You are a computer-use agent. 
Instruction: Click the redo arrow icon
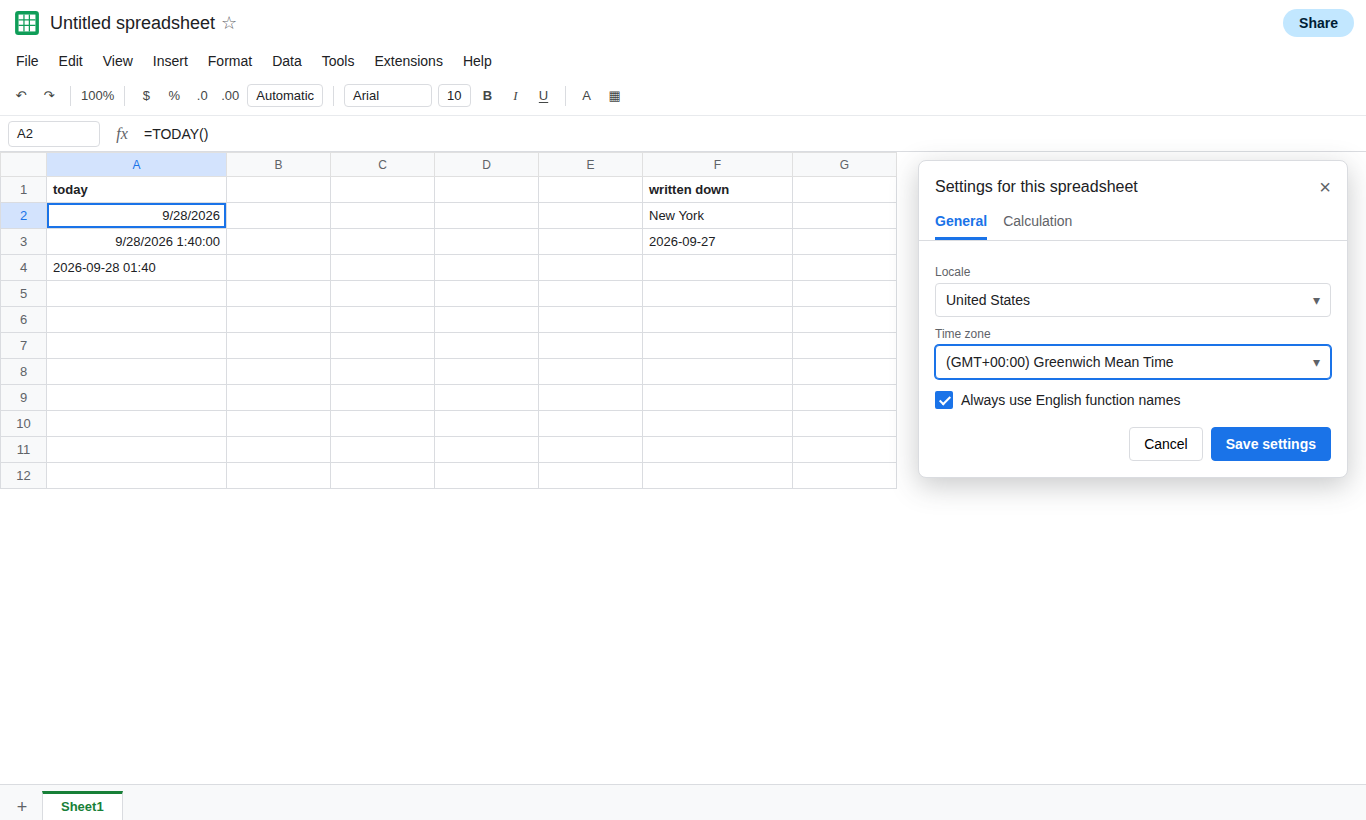tap(49, 96)
